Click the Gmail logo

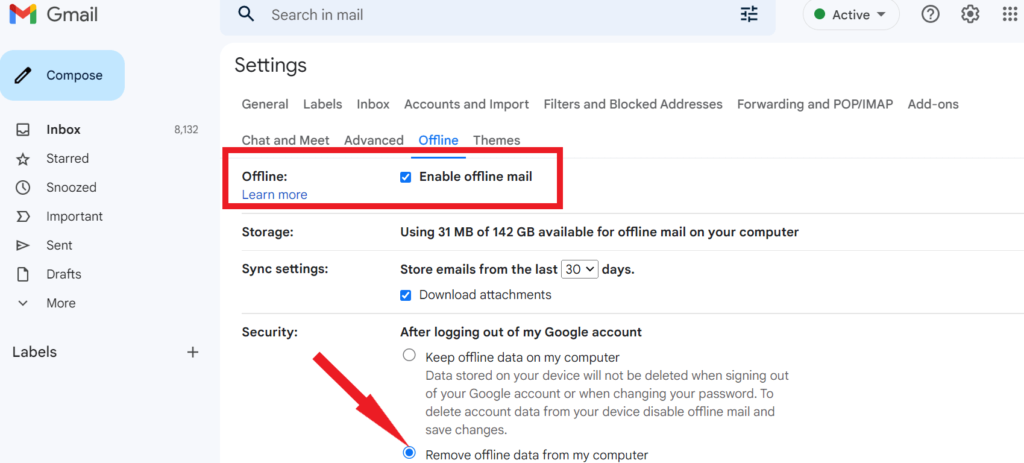54,14
